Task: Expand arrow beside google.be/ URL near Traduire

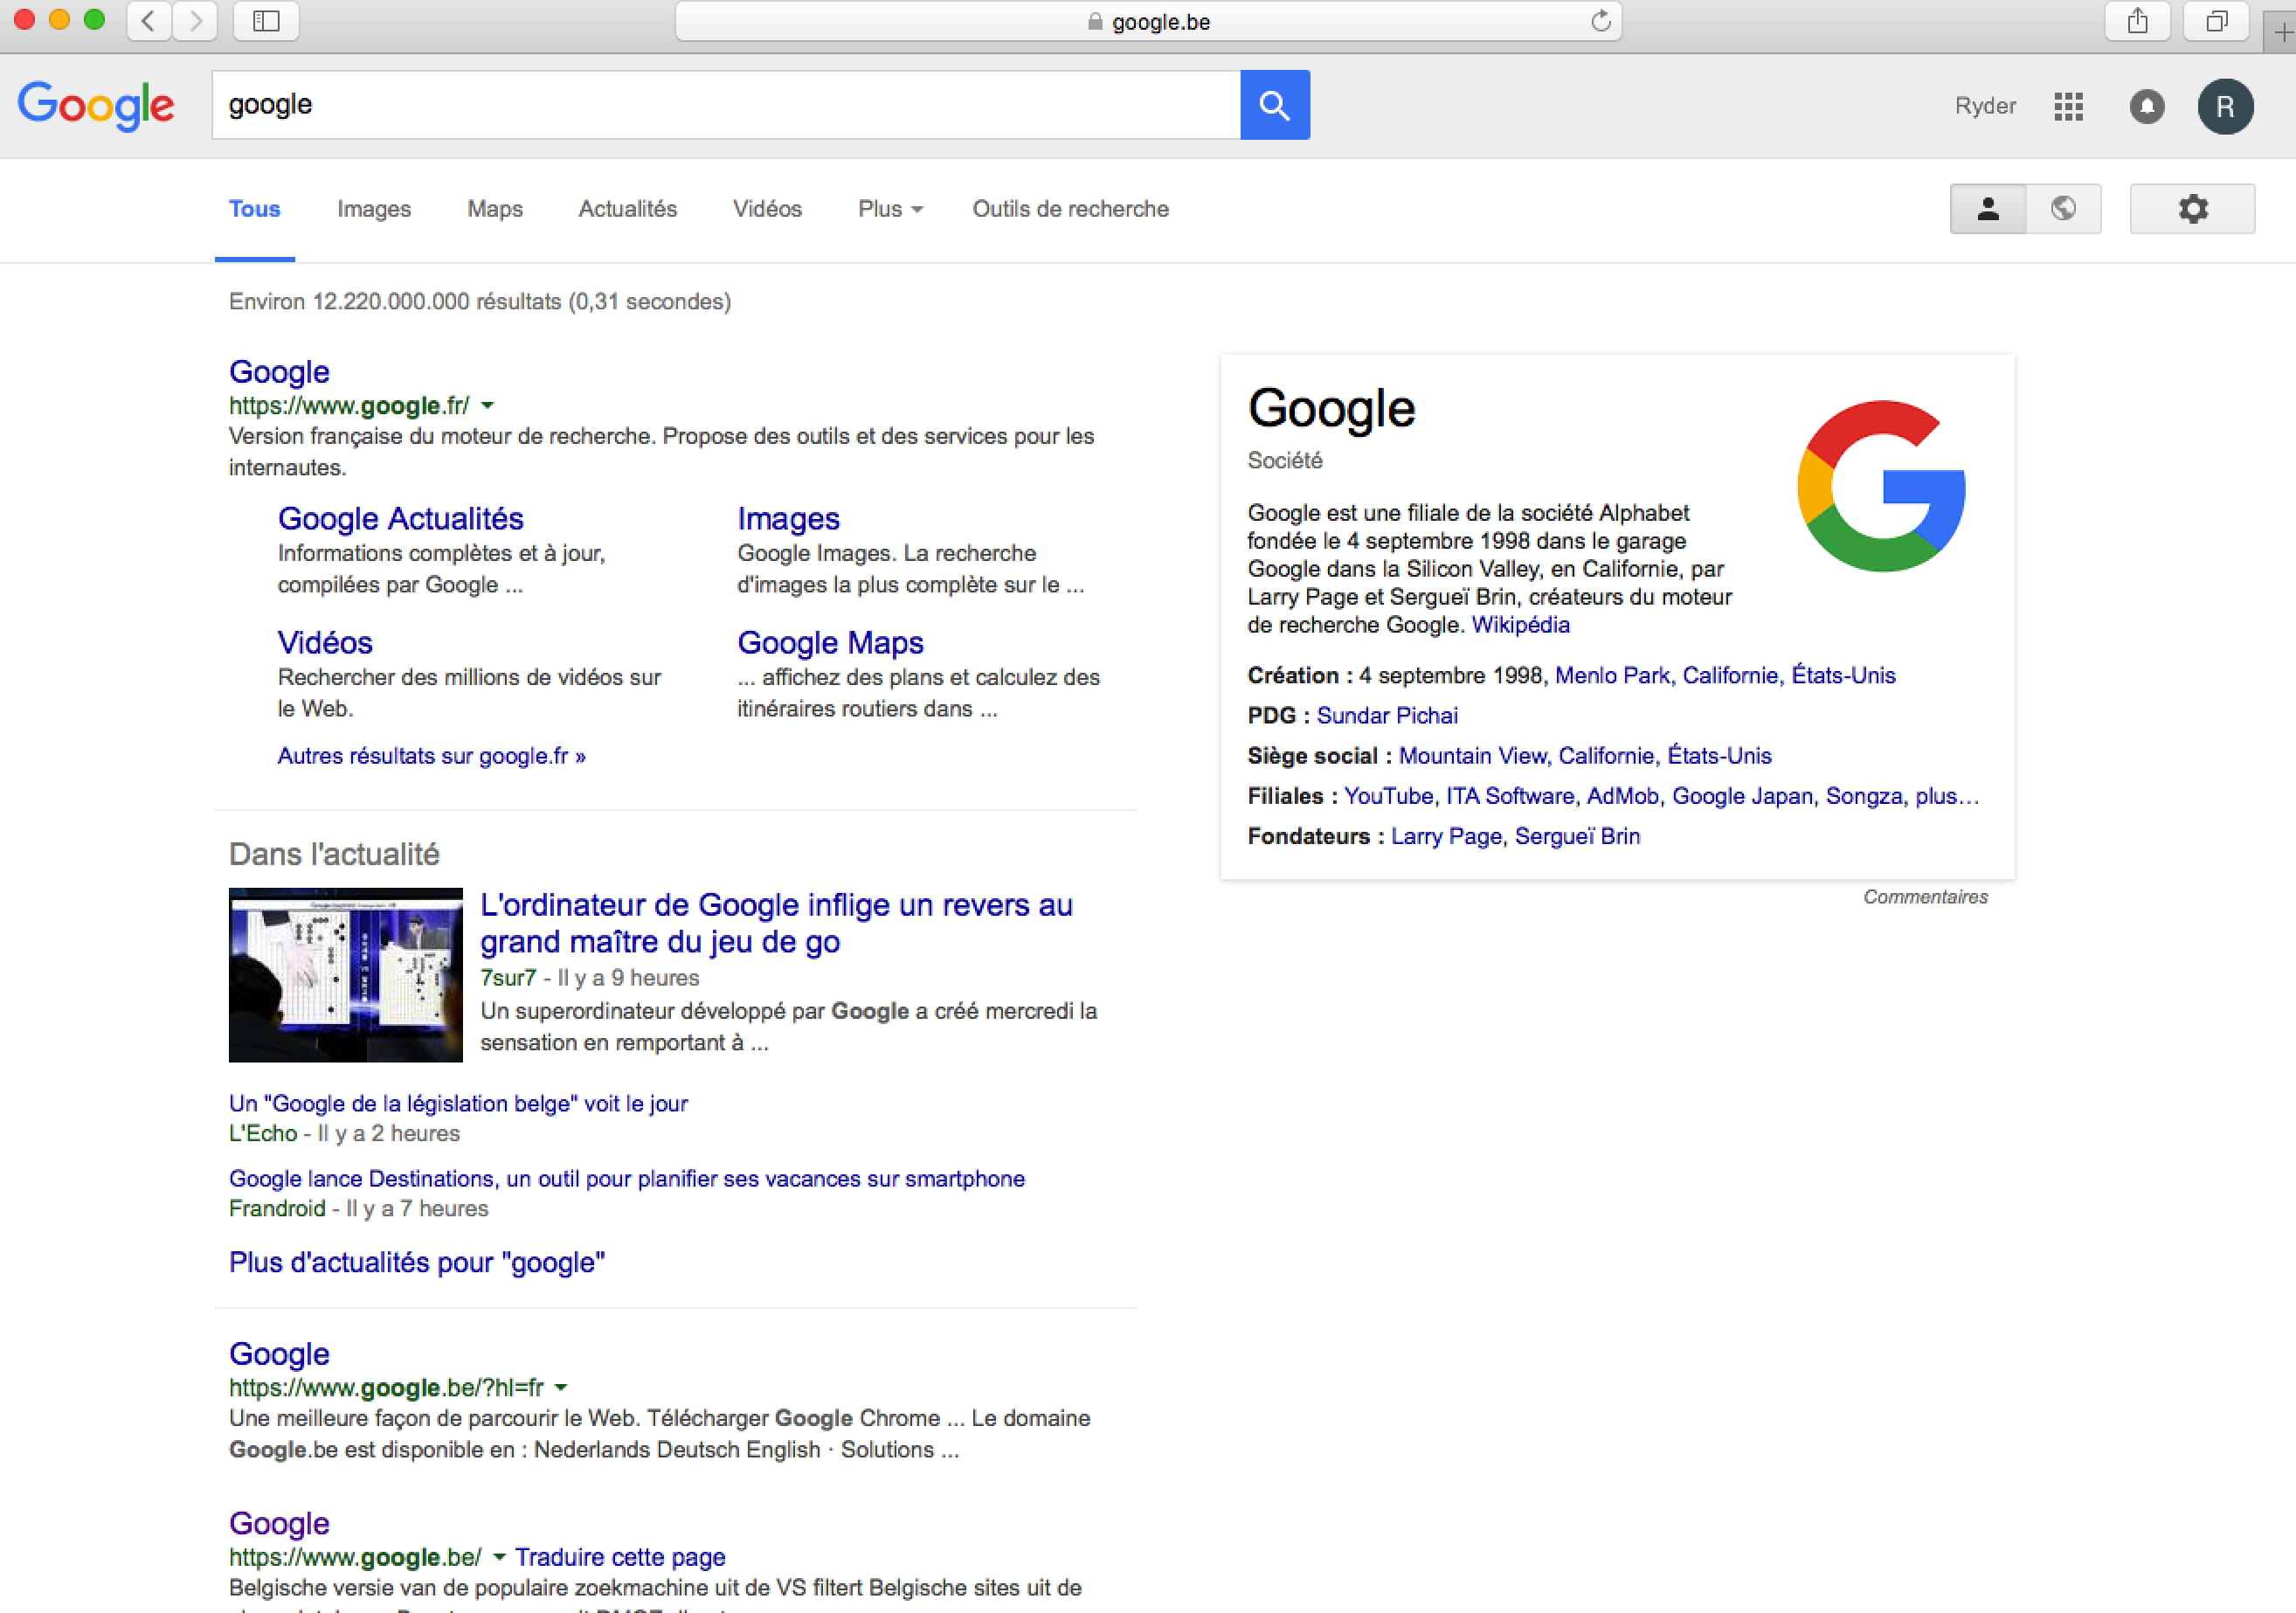Action: point(499,1557)
